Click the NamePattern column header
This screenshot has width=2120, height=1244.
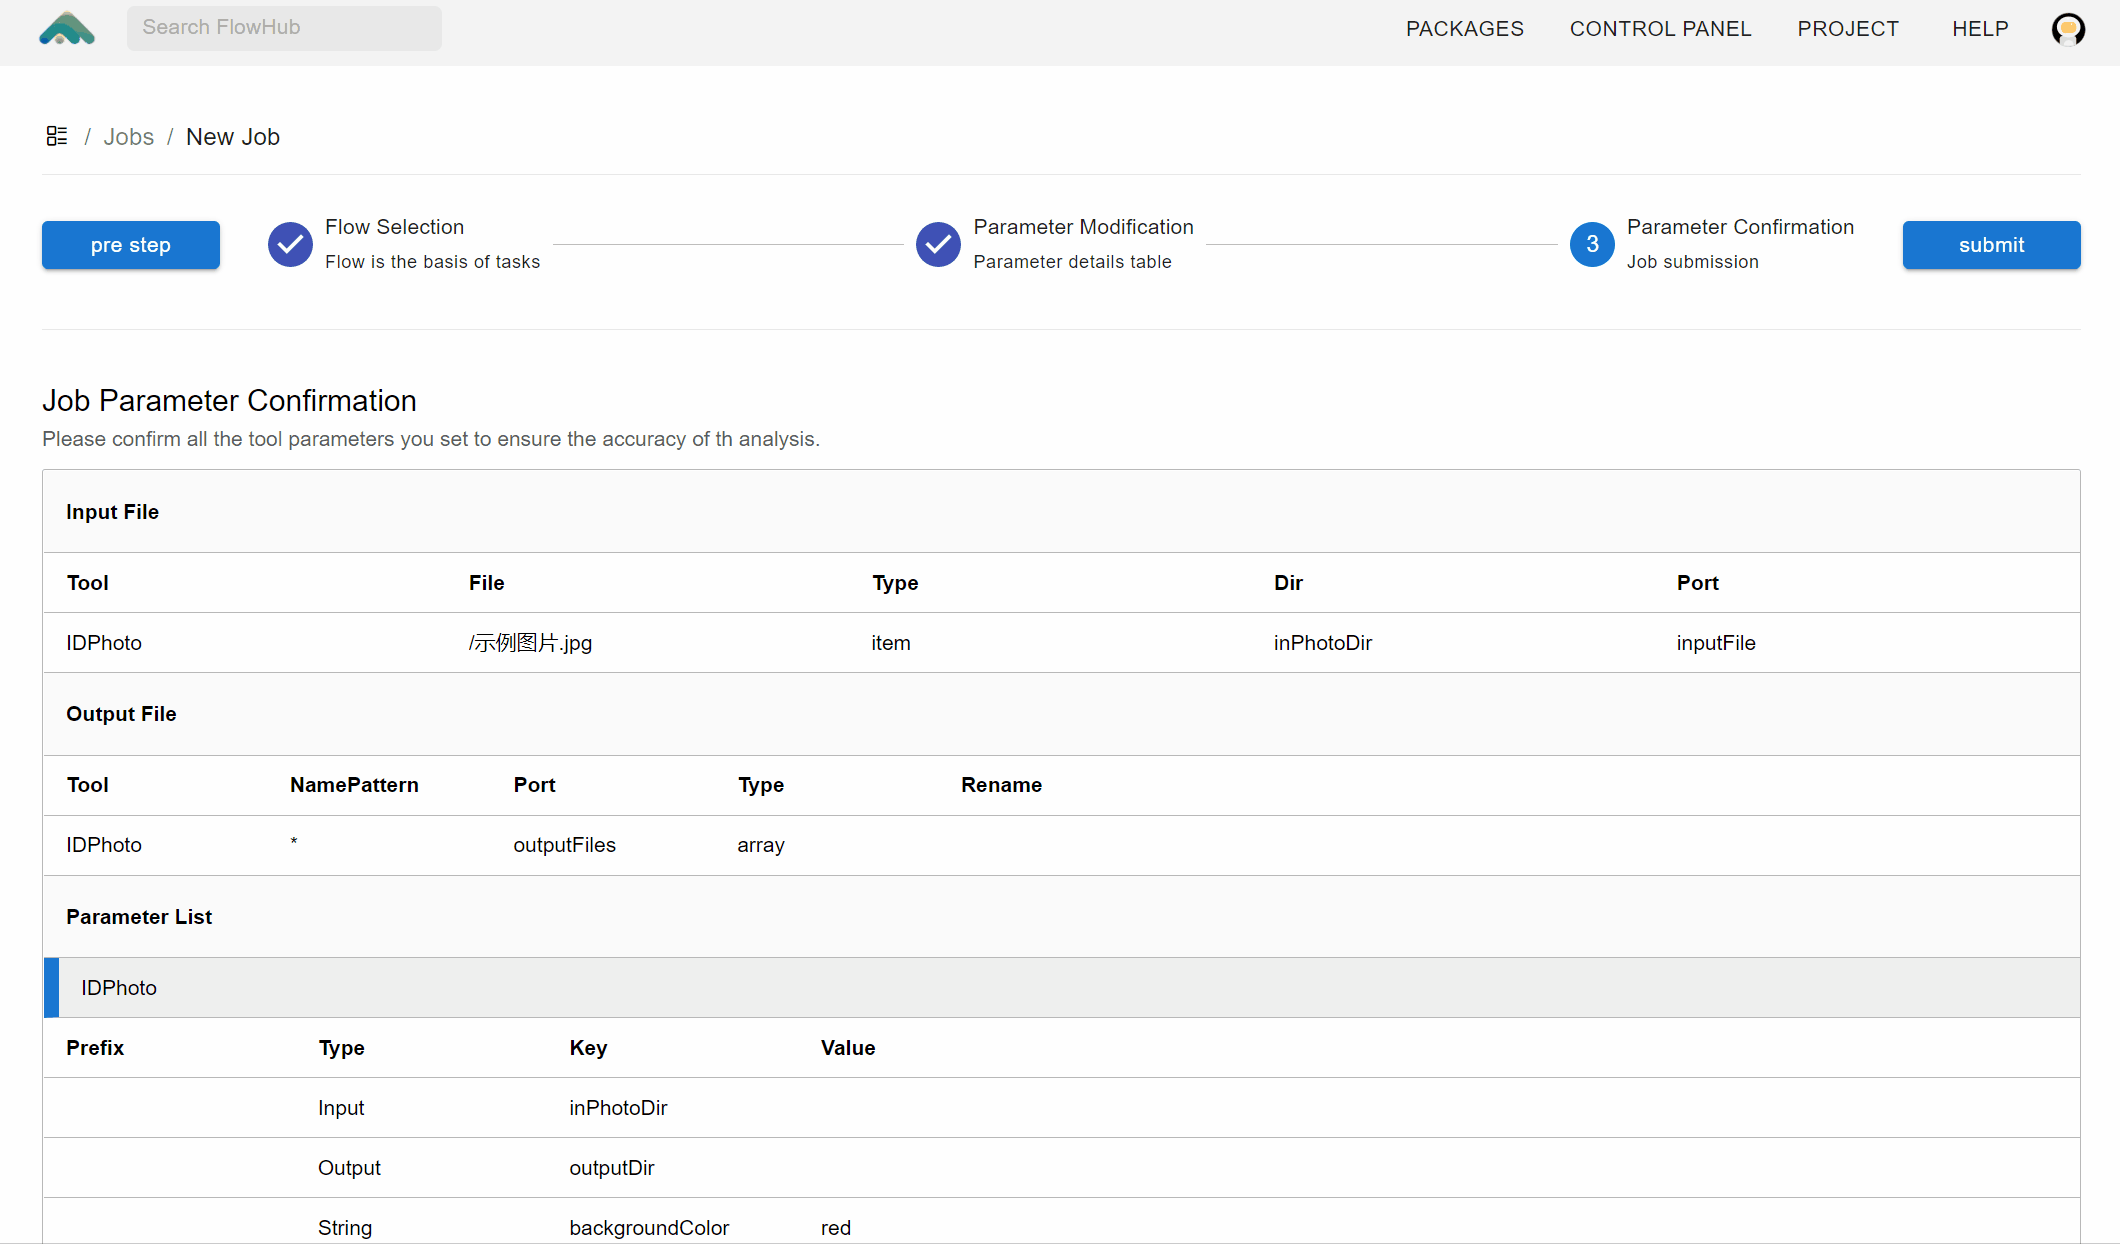[354, 785]
